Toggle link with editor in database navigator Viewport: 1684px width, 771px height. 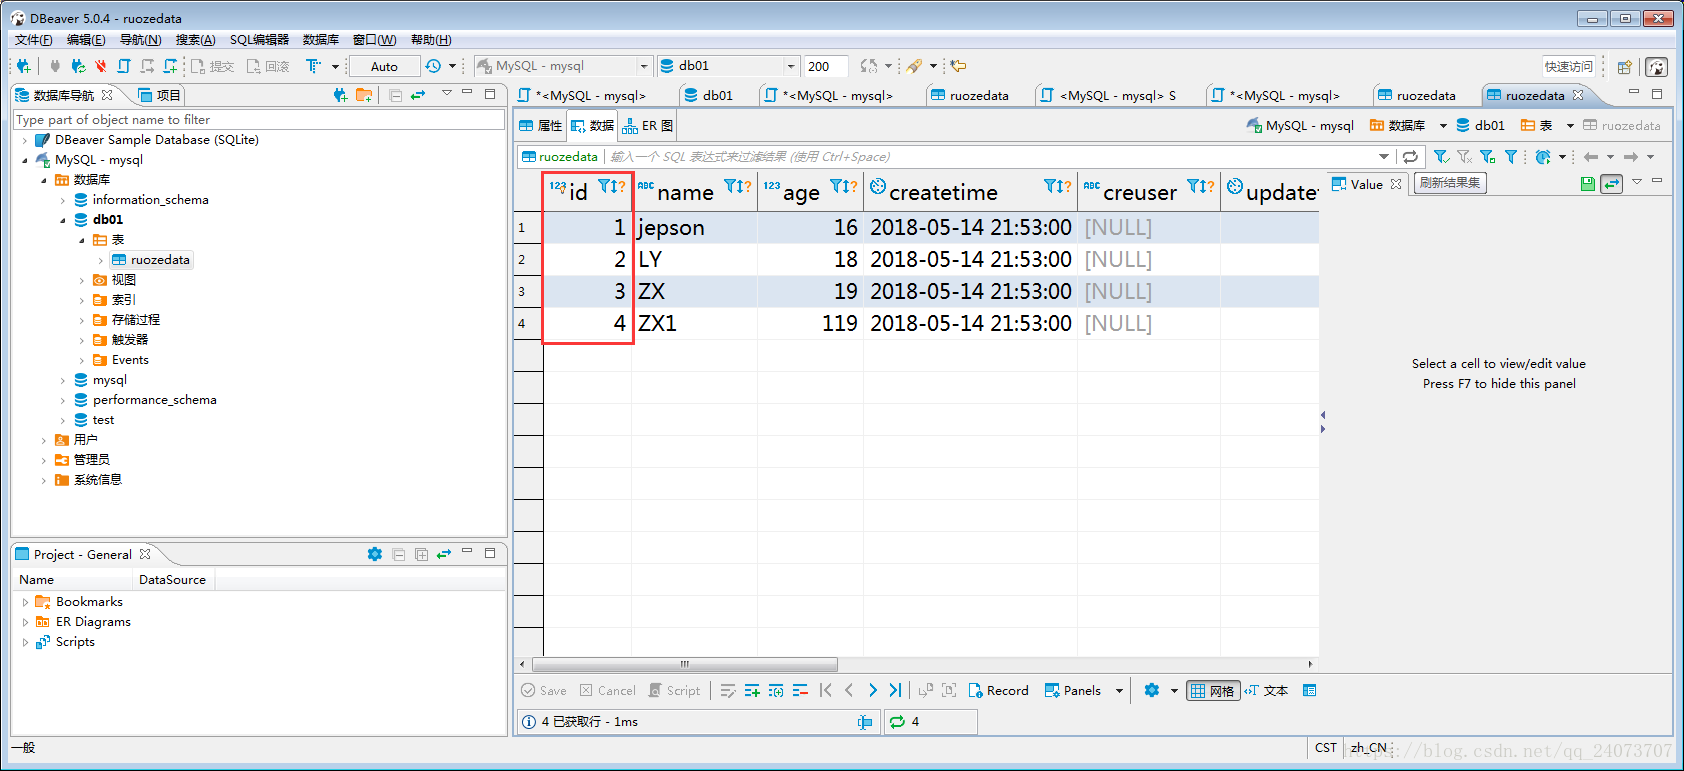pyautogui.click(x=418, y=95)
